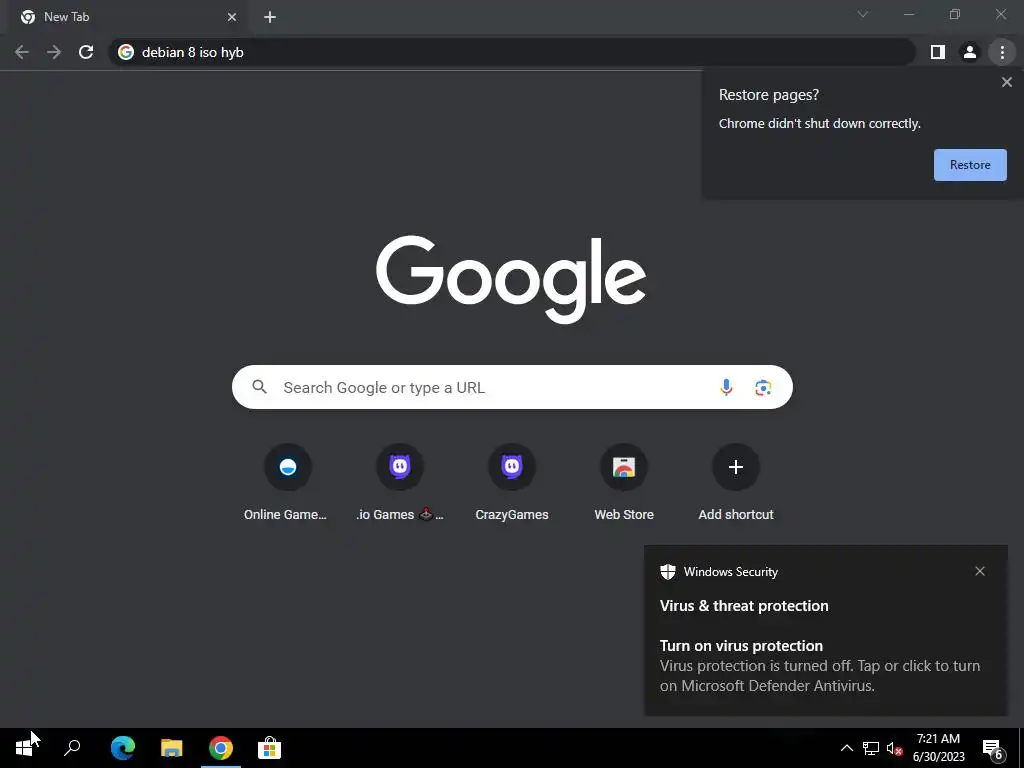Restore down the Chrome window
The image size is (1024, 768).
coord(955,14)
